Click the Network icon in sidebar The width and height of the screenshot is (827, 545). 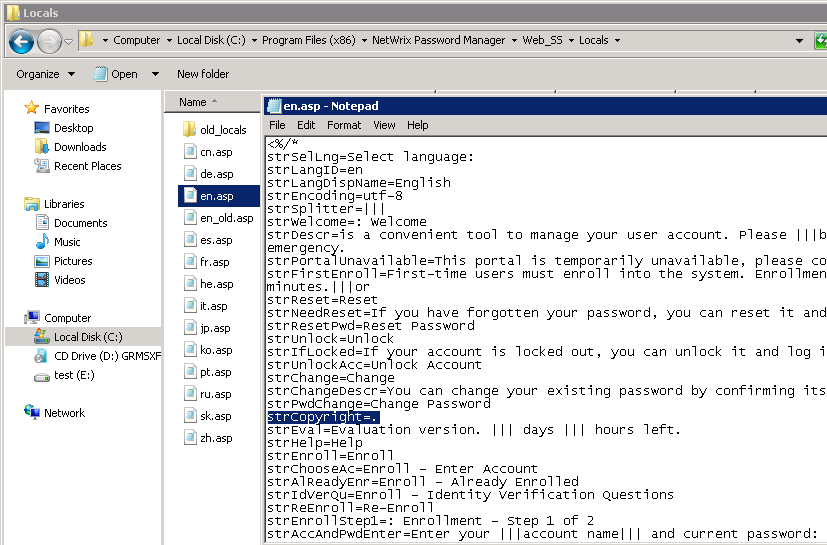coord(32,413)
